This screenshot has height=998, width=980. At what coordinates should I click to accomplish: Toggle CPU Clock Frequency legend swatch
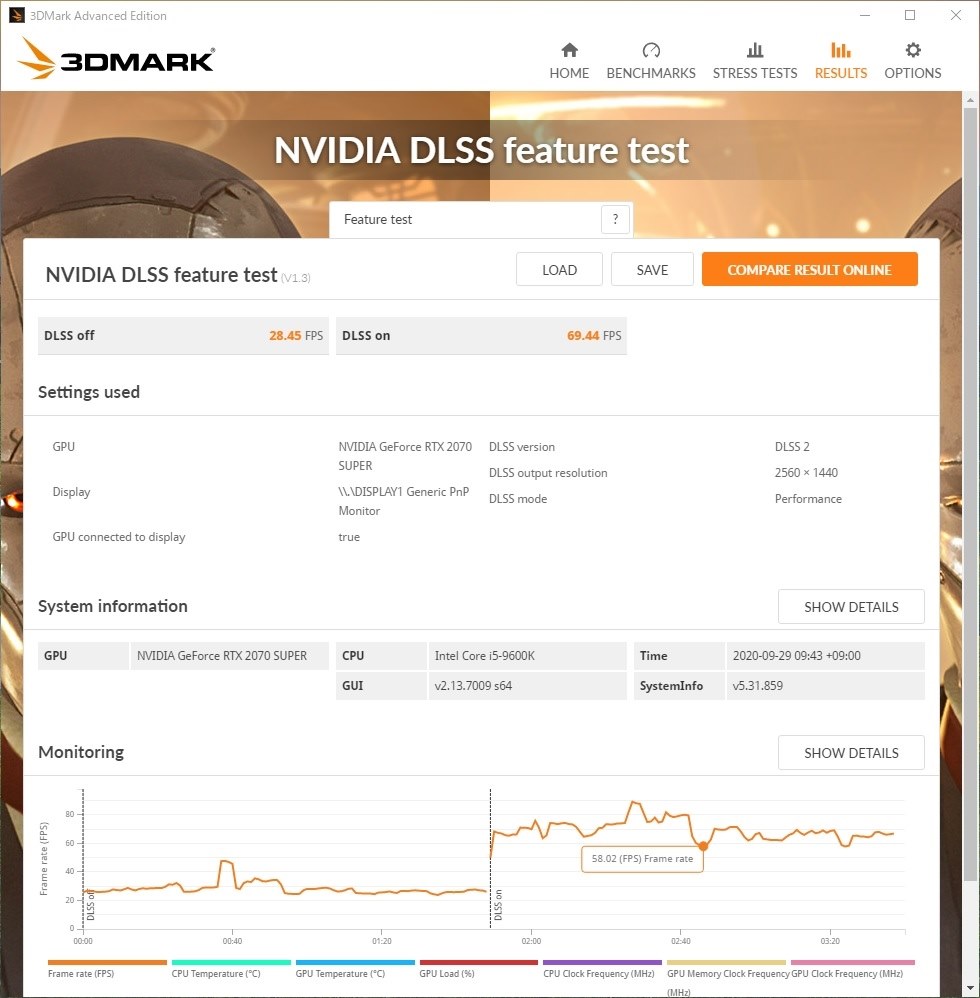[603, 962]
